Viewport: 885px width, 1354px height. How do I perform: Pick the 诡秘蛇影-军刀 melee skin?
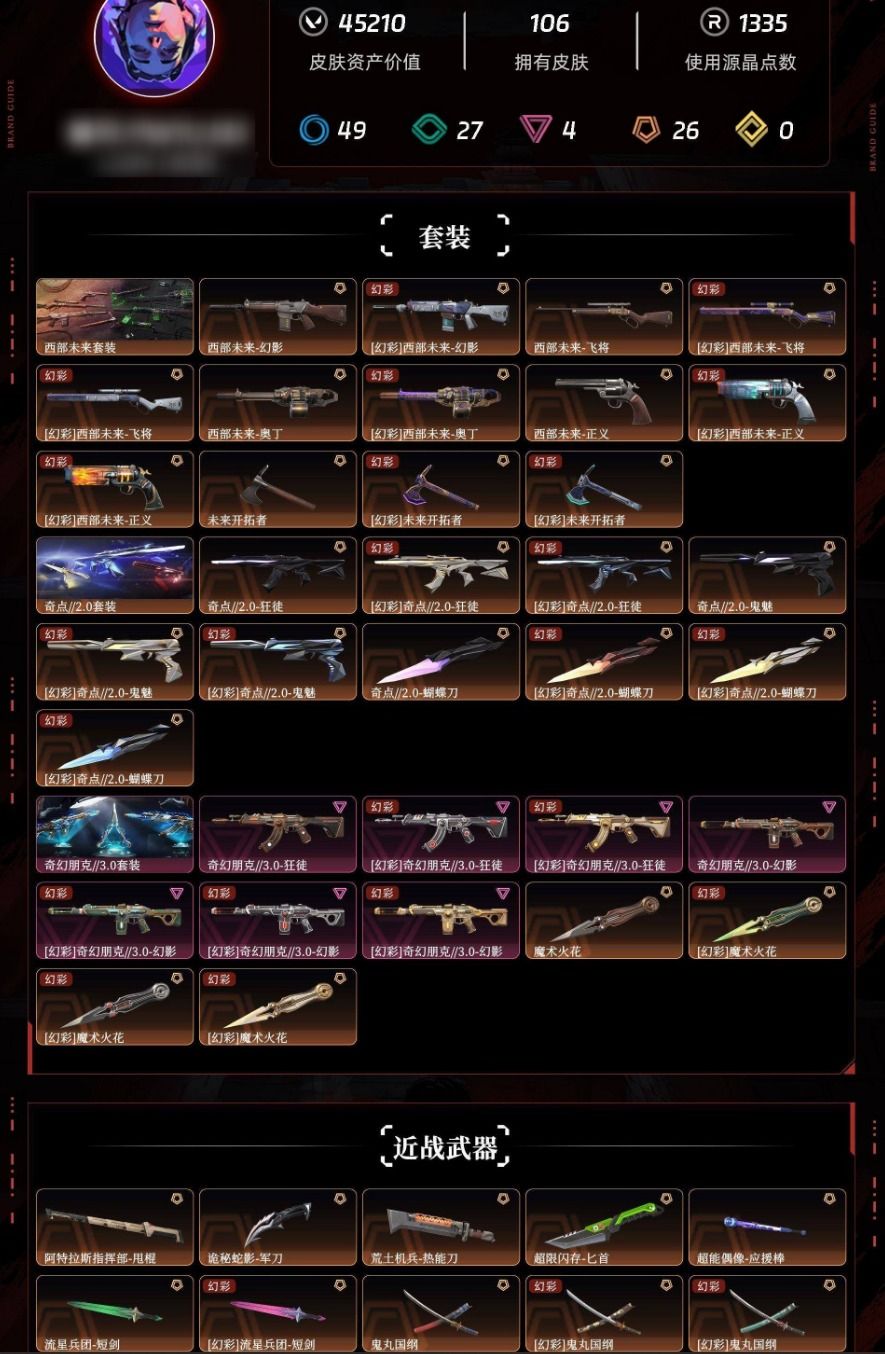click(x=278, y=1227)
